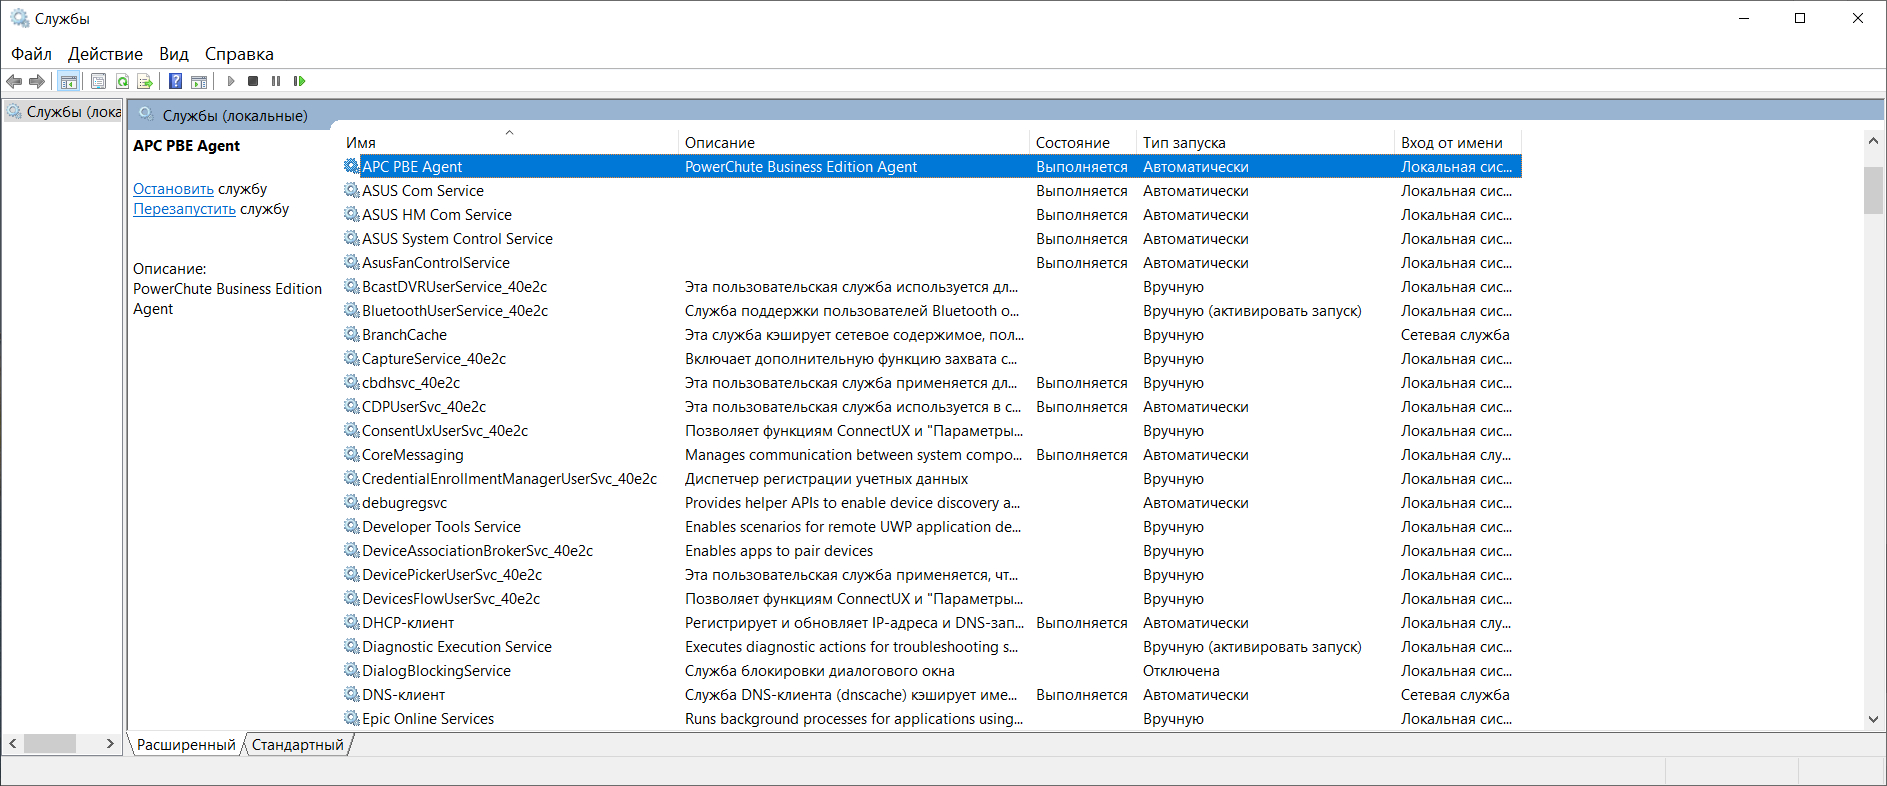1887x786 pixels.
Task: Click the Перезапустить link to restart the service
Action: pyautogui.click(x=185, y=209)
